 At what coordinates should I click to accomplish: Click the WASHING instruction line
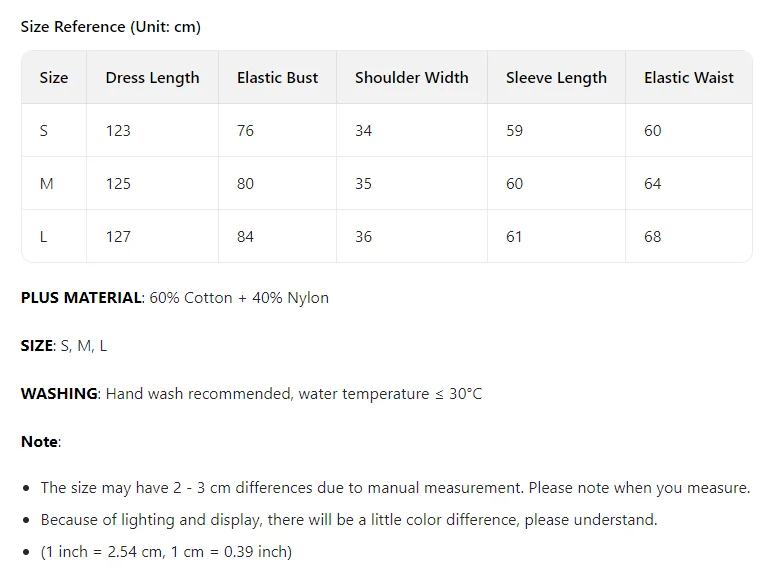[x=252, y=394]
